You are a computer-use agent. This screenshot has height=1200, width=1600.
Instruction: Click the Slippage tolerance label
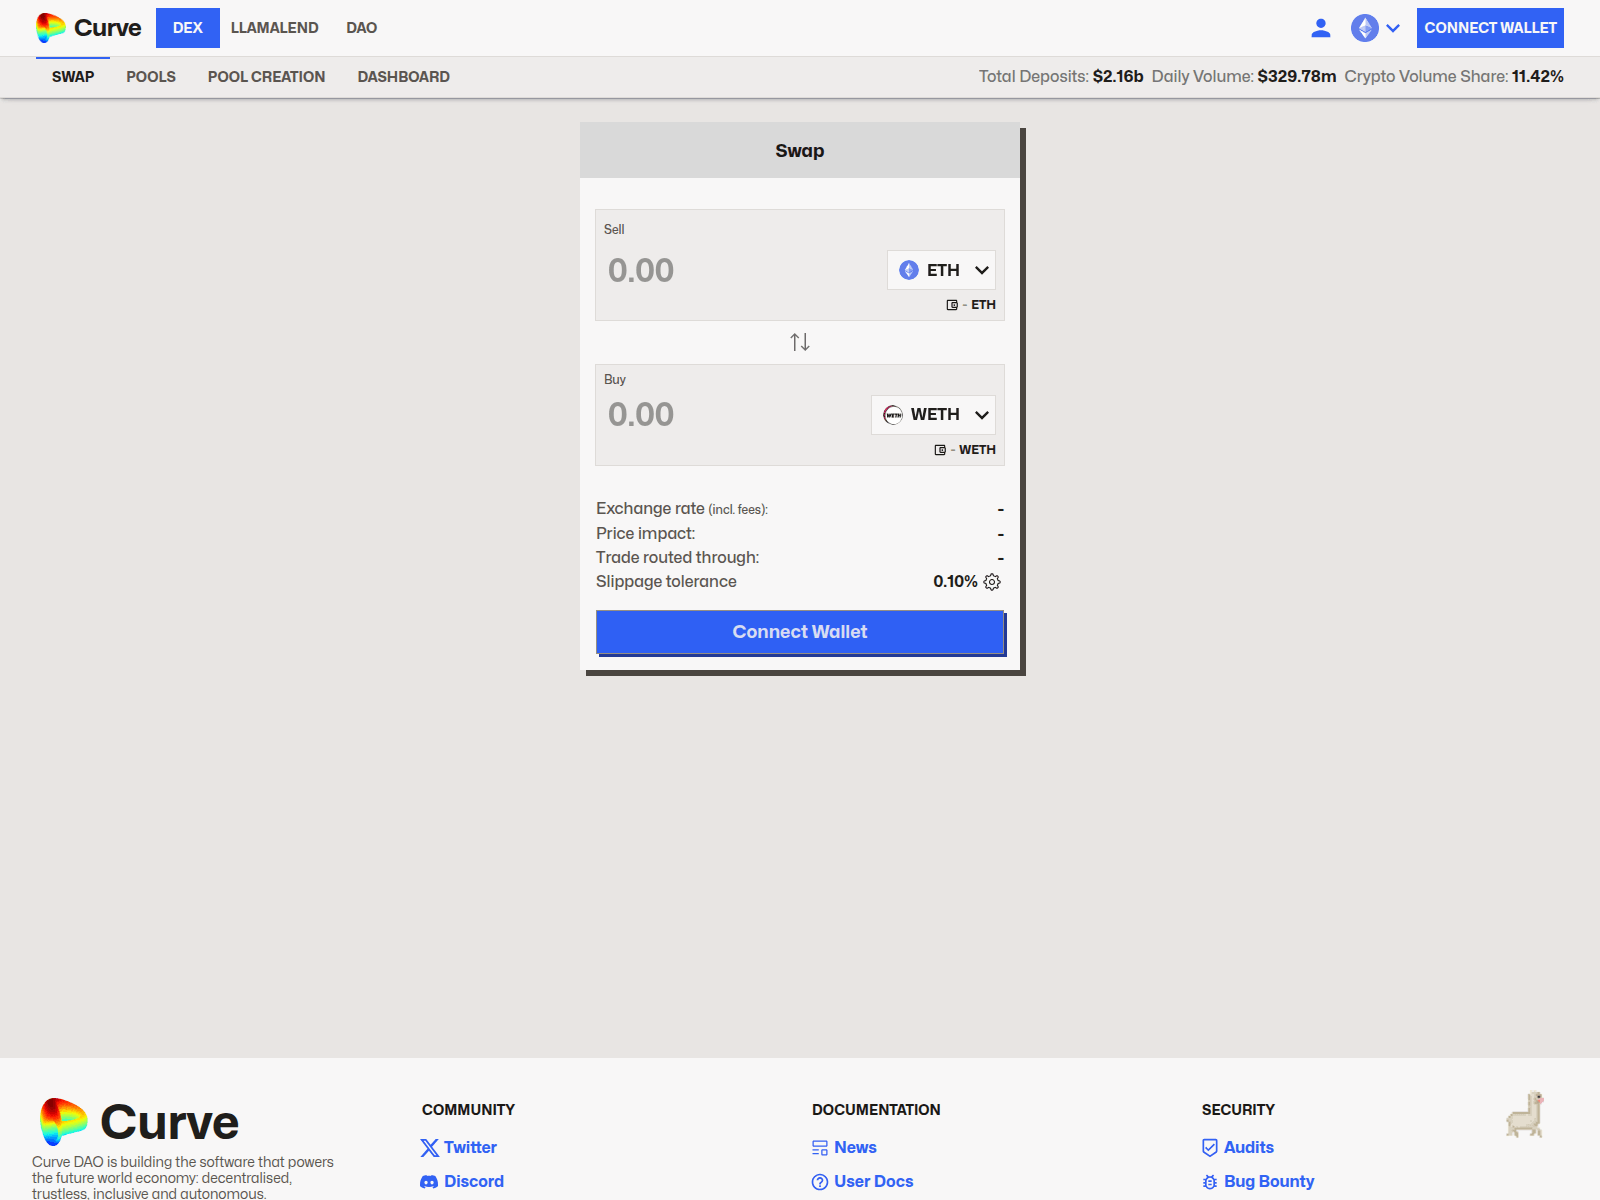666,582
